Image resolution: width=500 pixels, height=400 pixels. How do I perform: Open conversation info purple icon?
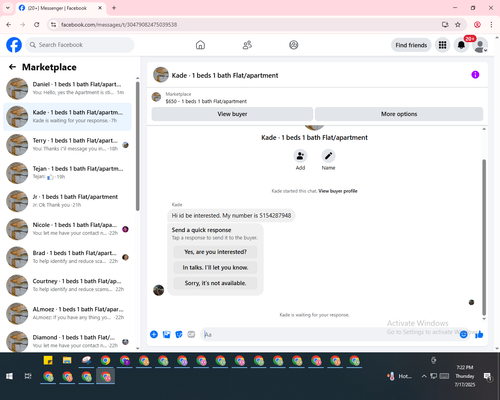(475, 75)
